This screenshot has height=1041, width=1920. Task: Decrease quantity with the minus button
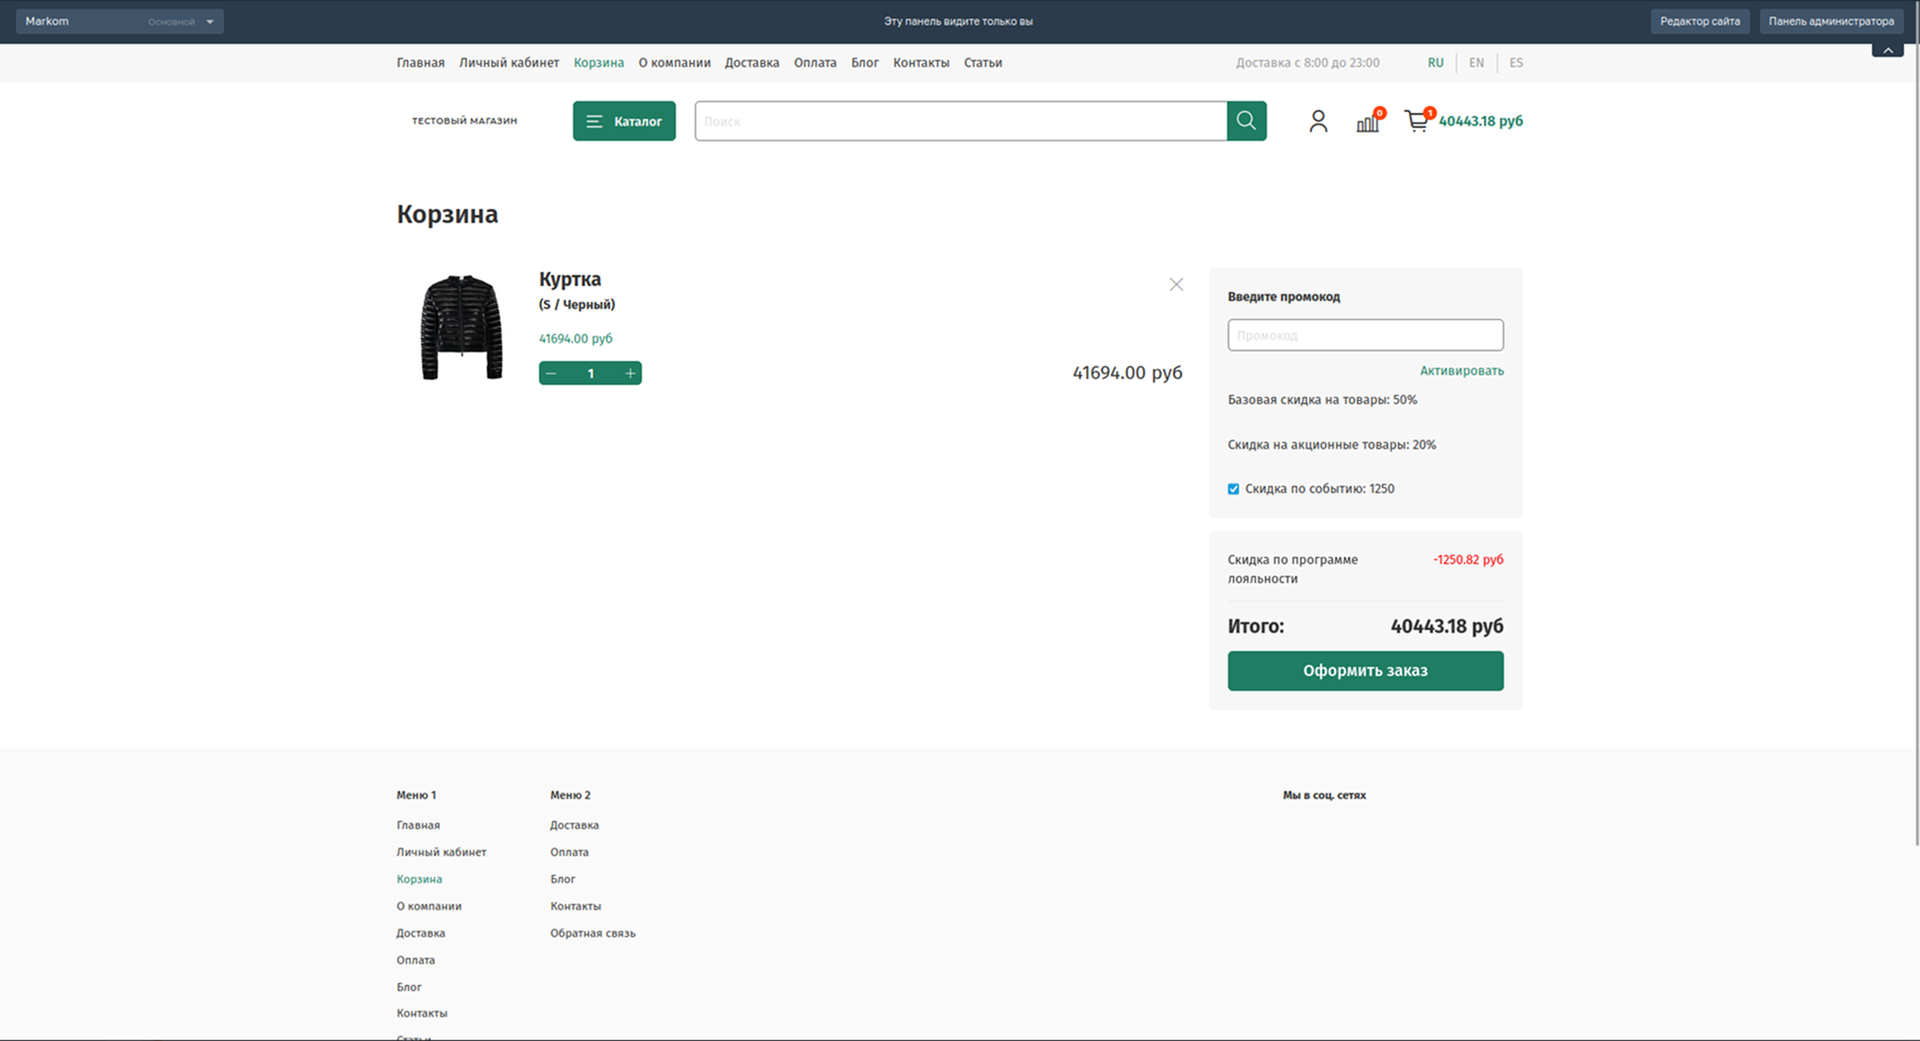point(551,373)
